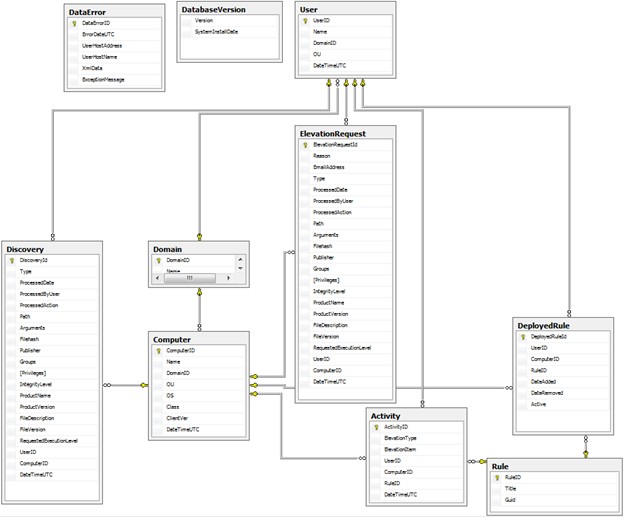Select the Version column in DatabaseVersion
The width and height of the screenshot is (624, 517).
pos(230,21)
